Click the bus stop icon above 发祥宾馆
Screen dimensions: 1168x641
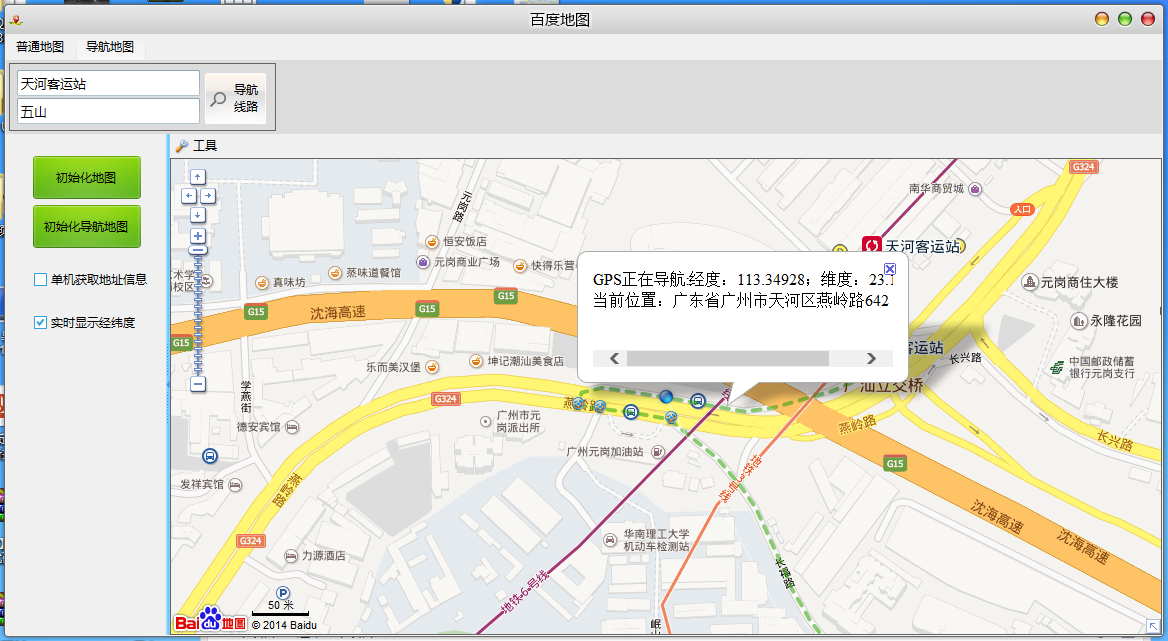(x=210, y=456)
